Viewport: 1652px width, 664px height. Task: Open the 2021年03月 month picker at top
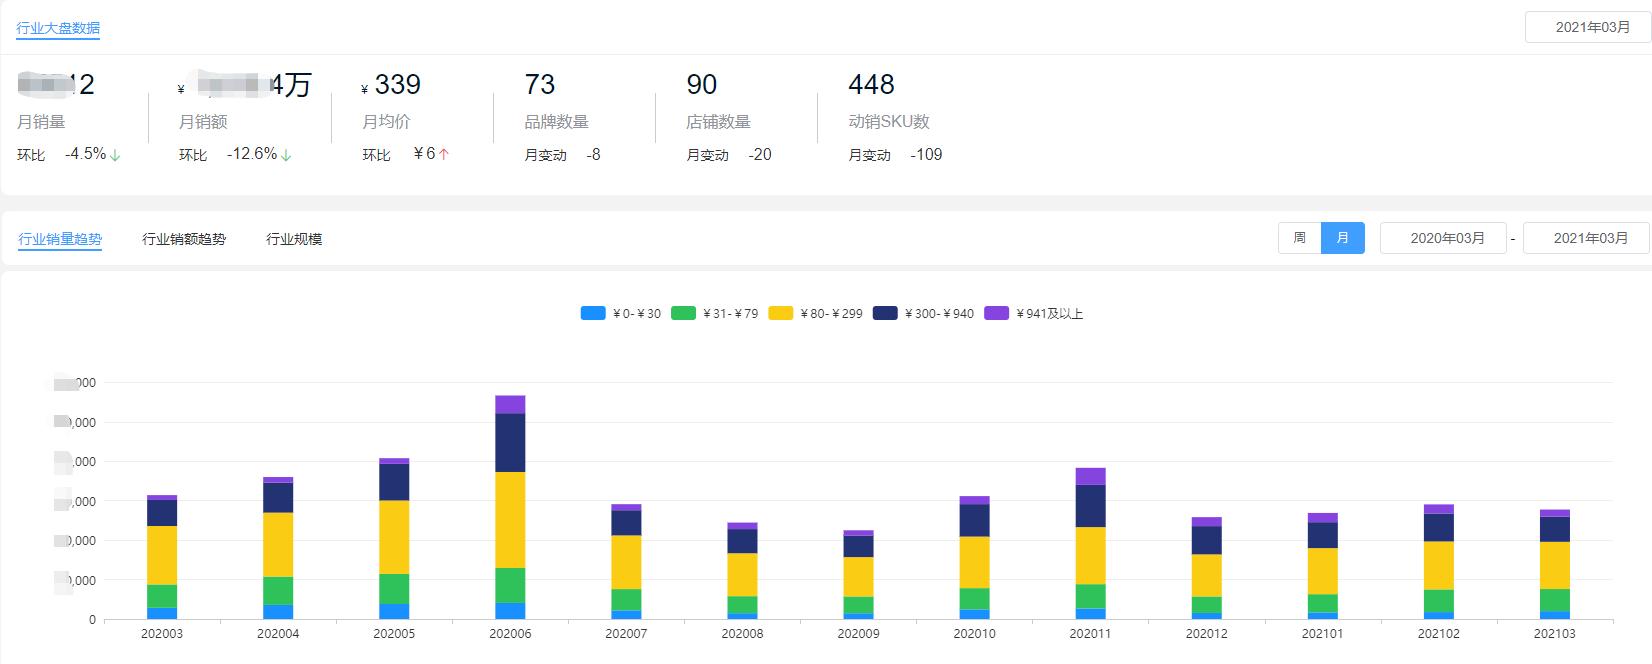click(x=1586, y=27)
